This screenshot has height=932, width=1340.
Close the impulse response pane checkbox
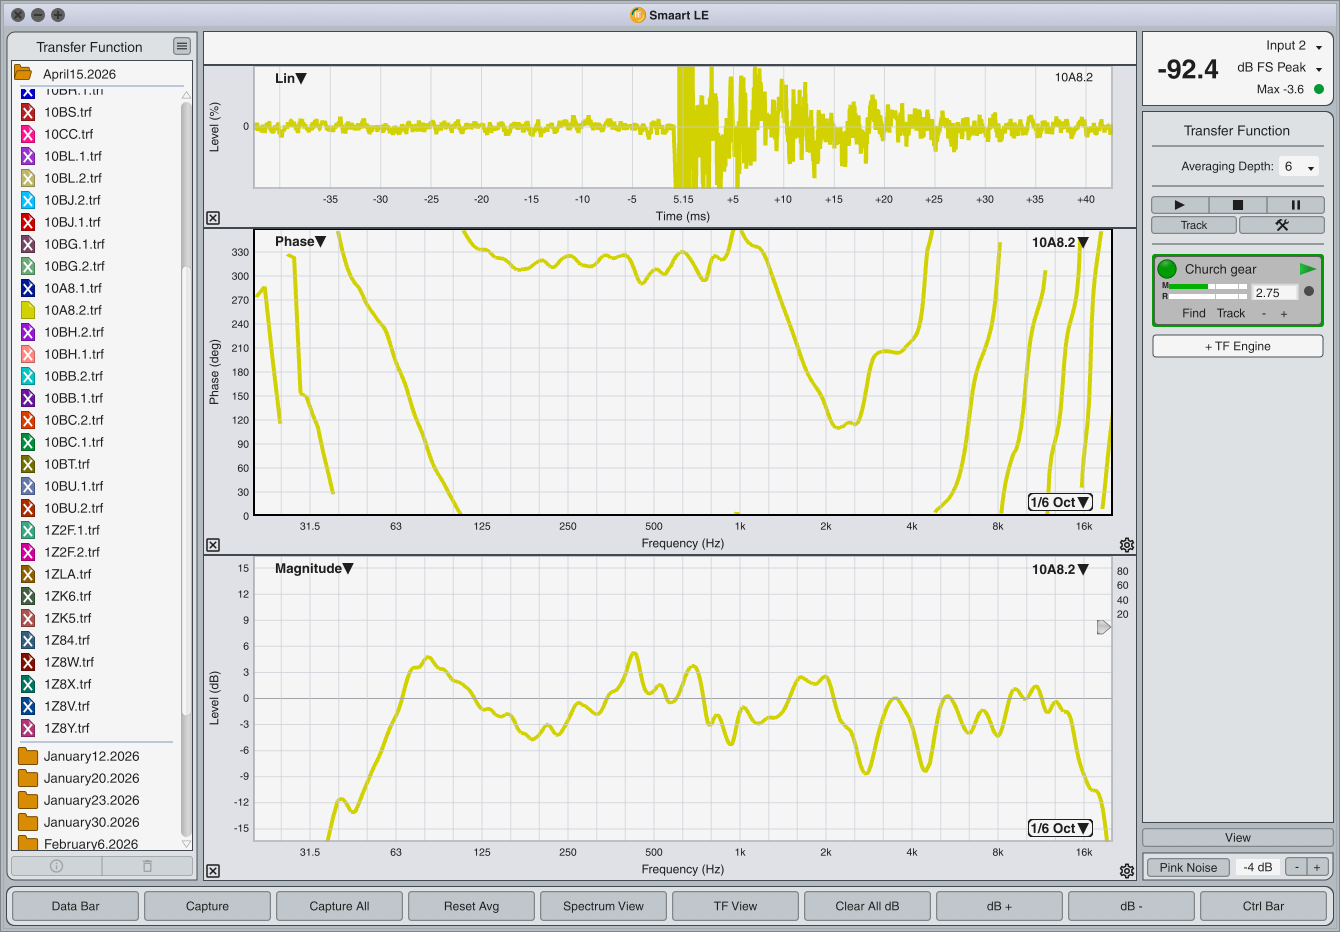point(213,218)
